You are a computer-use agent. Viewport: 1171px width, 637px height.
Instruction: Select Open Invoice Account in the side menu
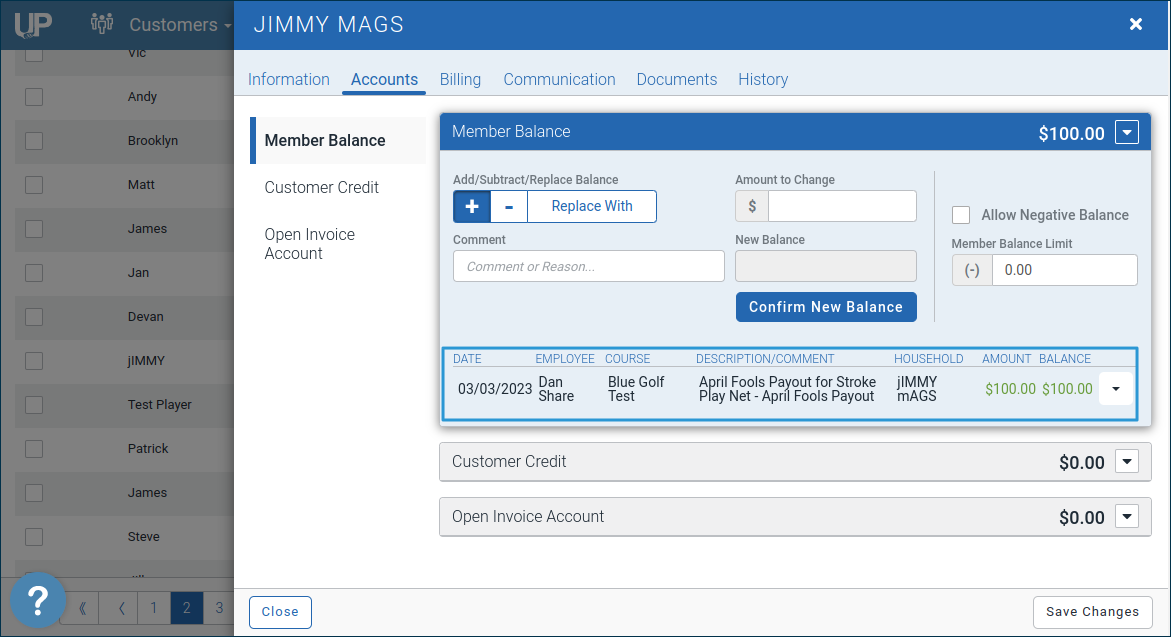309,244
